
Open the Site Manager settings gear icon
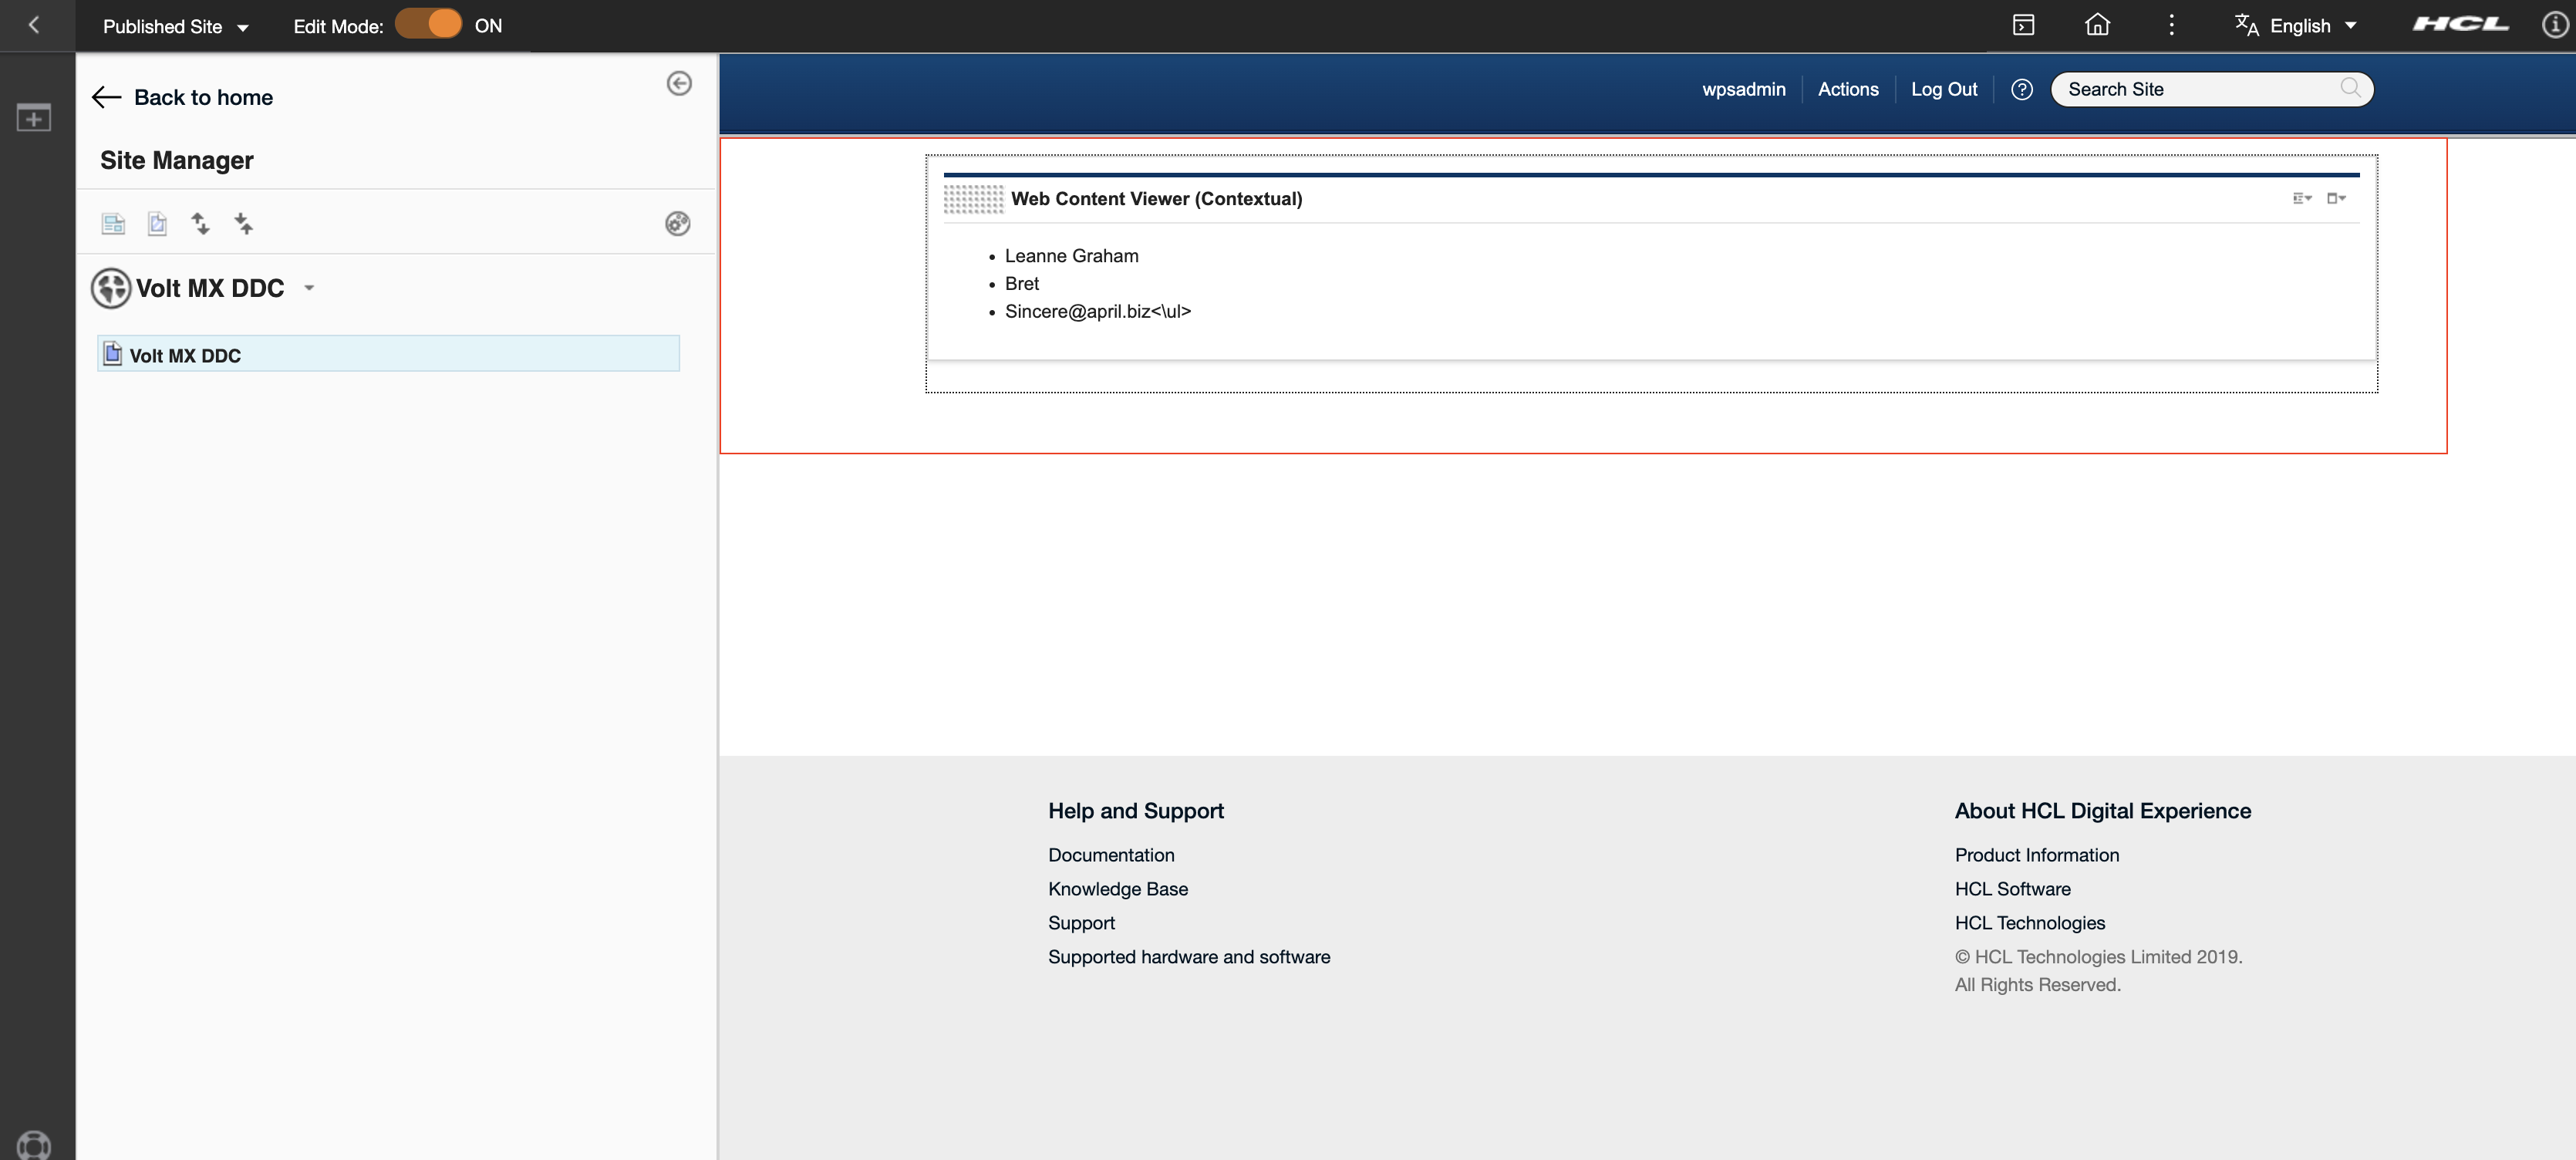[x=677, y=224]
